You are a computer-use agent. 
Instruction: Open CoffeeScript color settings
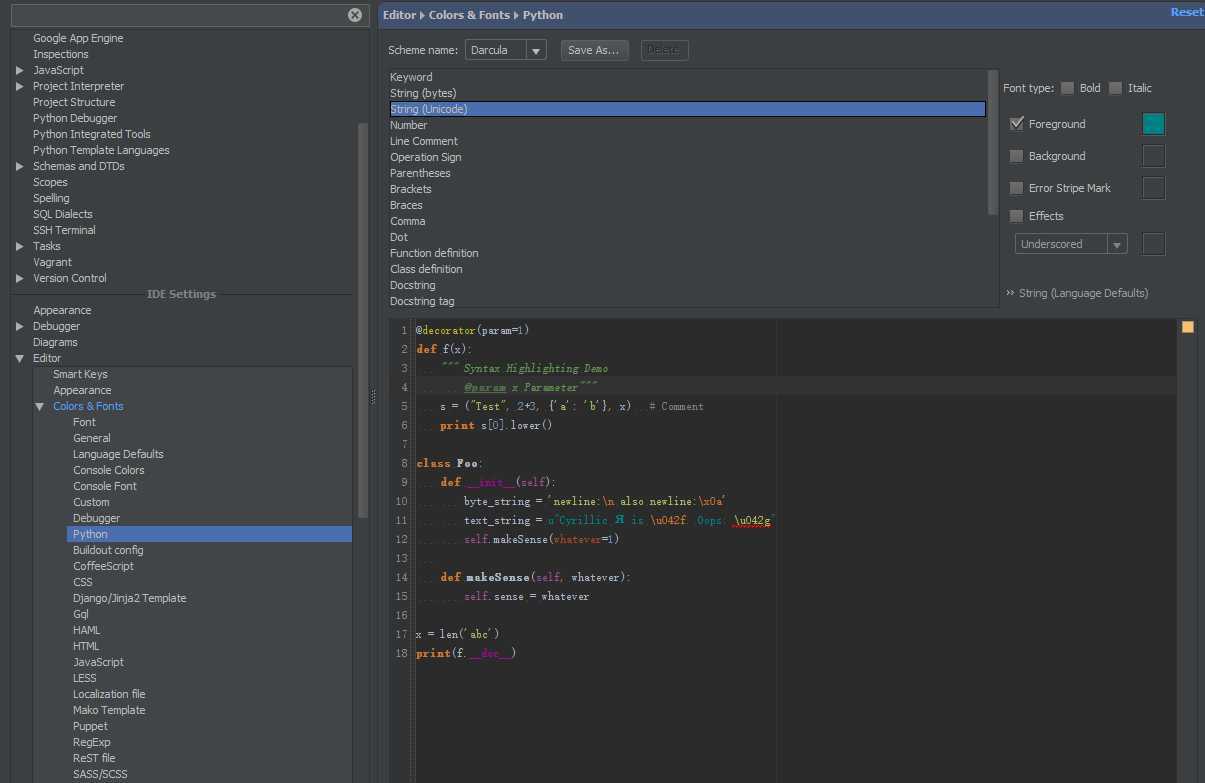coord(103,566)
